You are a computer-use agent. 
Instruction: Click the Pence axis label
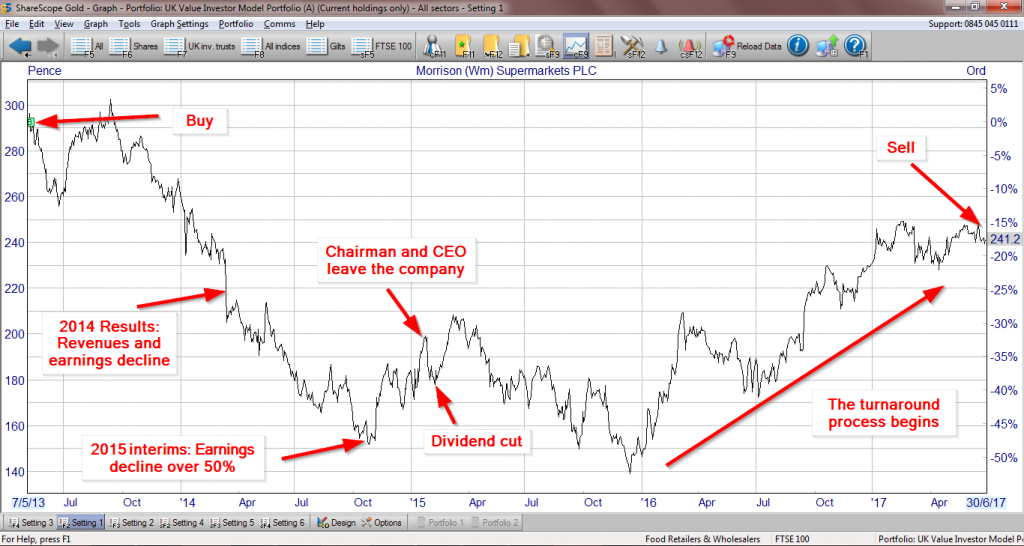[x=44, y=71]
